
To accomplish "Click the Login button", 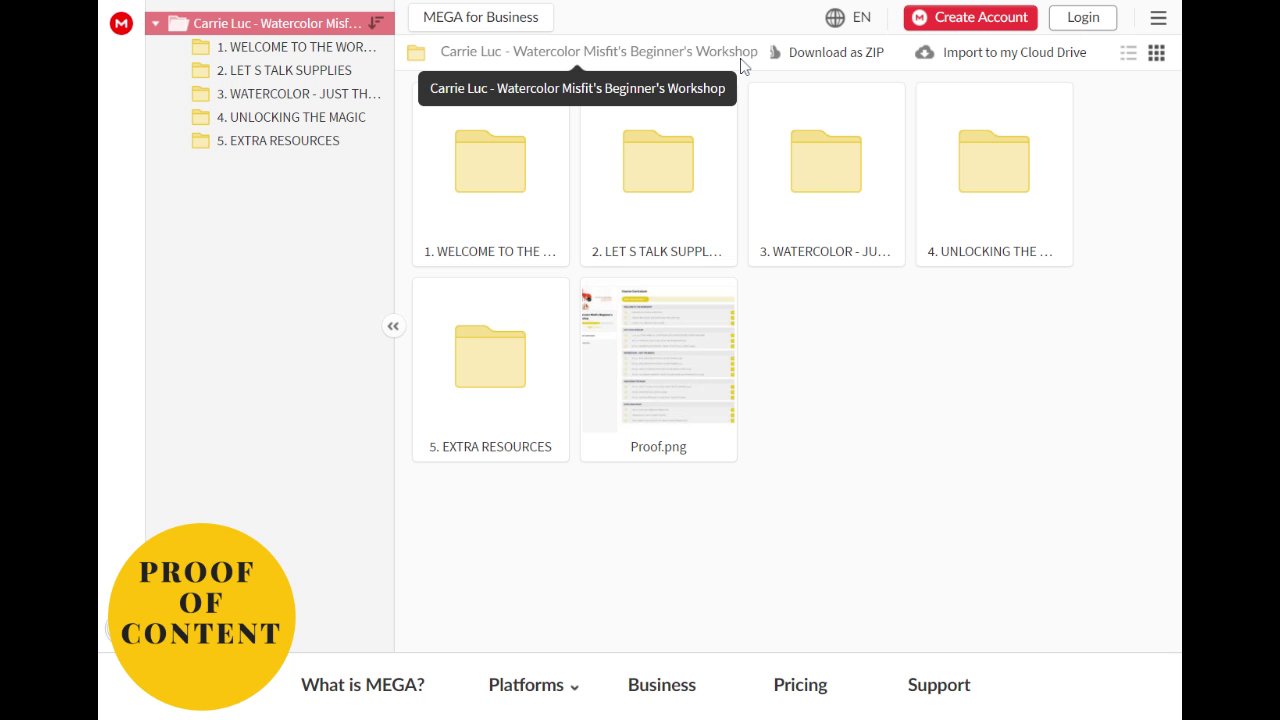I will (1083, 17).
